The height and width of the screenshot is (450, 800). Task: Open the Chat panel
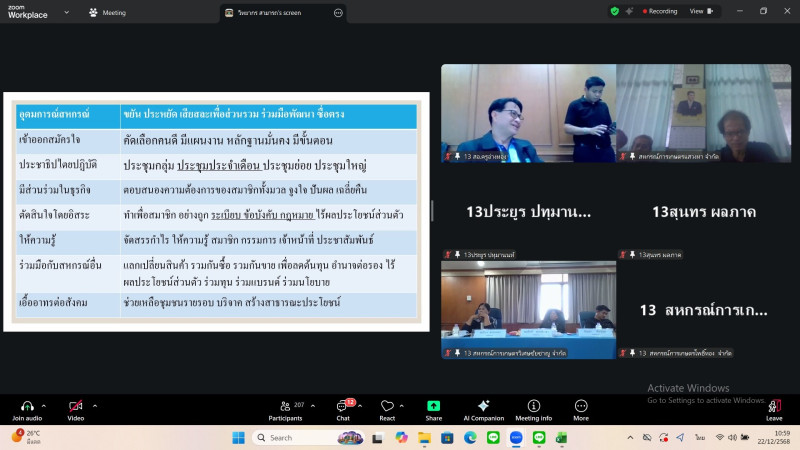(x=343, y=406)
